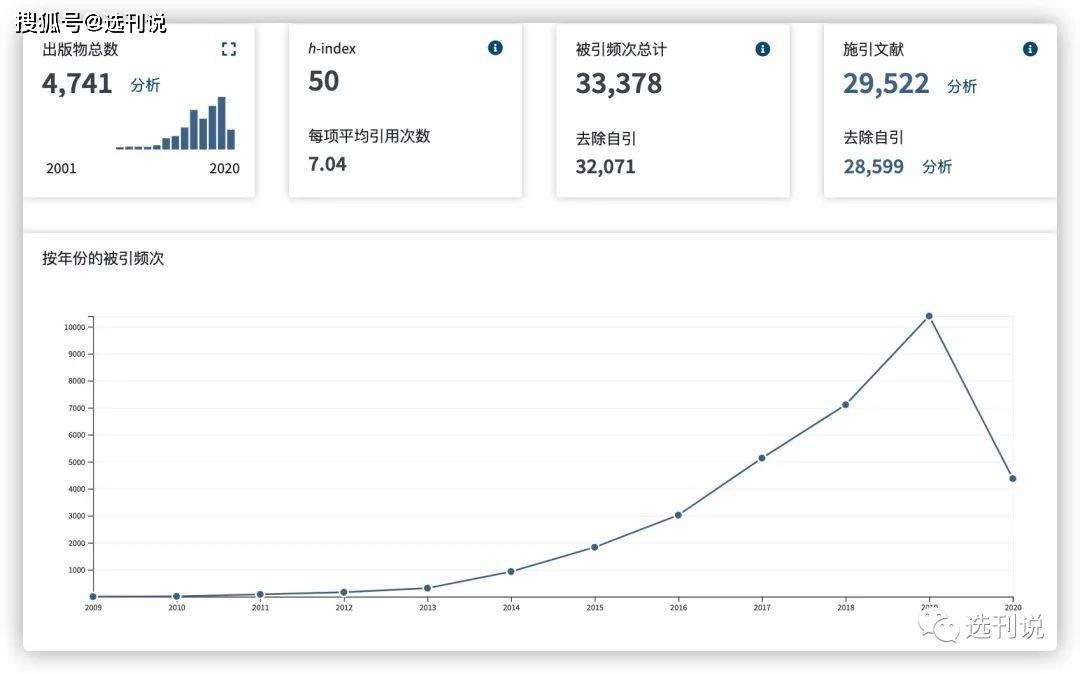
Task: Click the tallest bar in publications mini-chart
Action: (x=222, y=123)
